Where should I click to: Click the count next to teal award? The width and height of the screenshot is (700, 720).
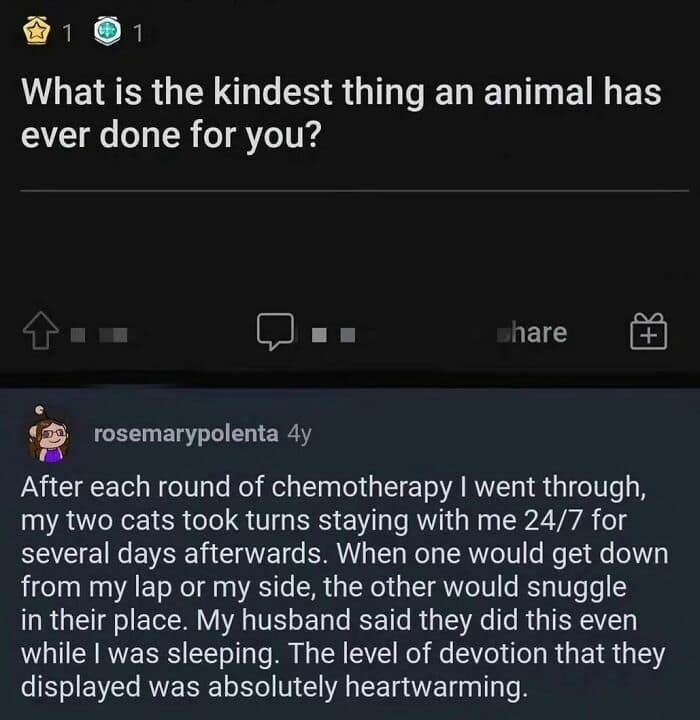point(137,34)
